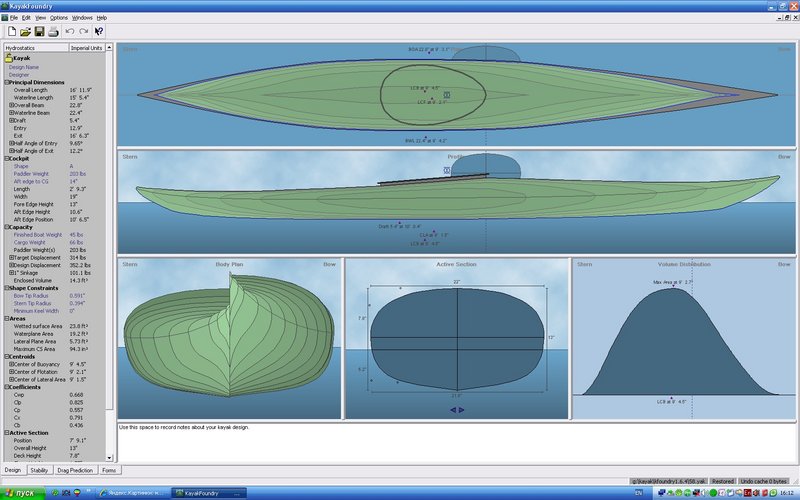Undo the last edit
The image size is (800, 500).
click(x=70, y=32)
